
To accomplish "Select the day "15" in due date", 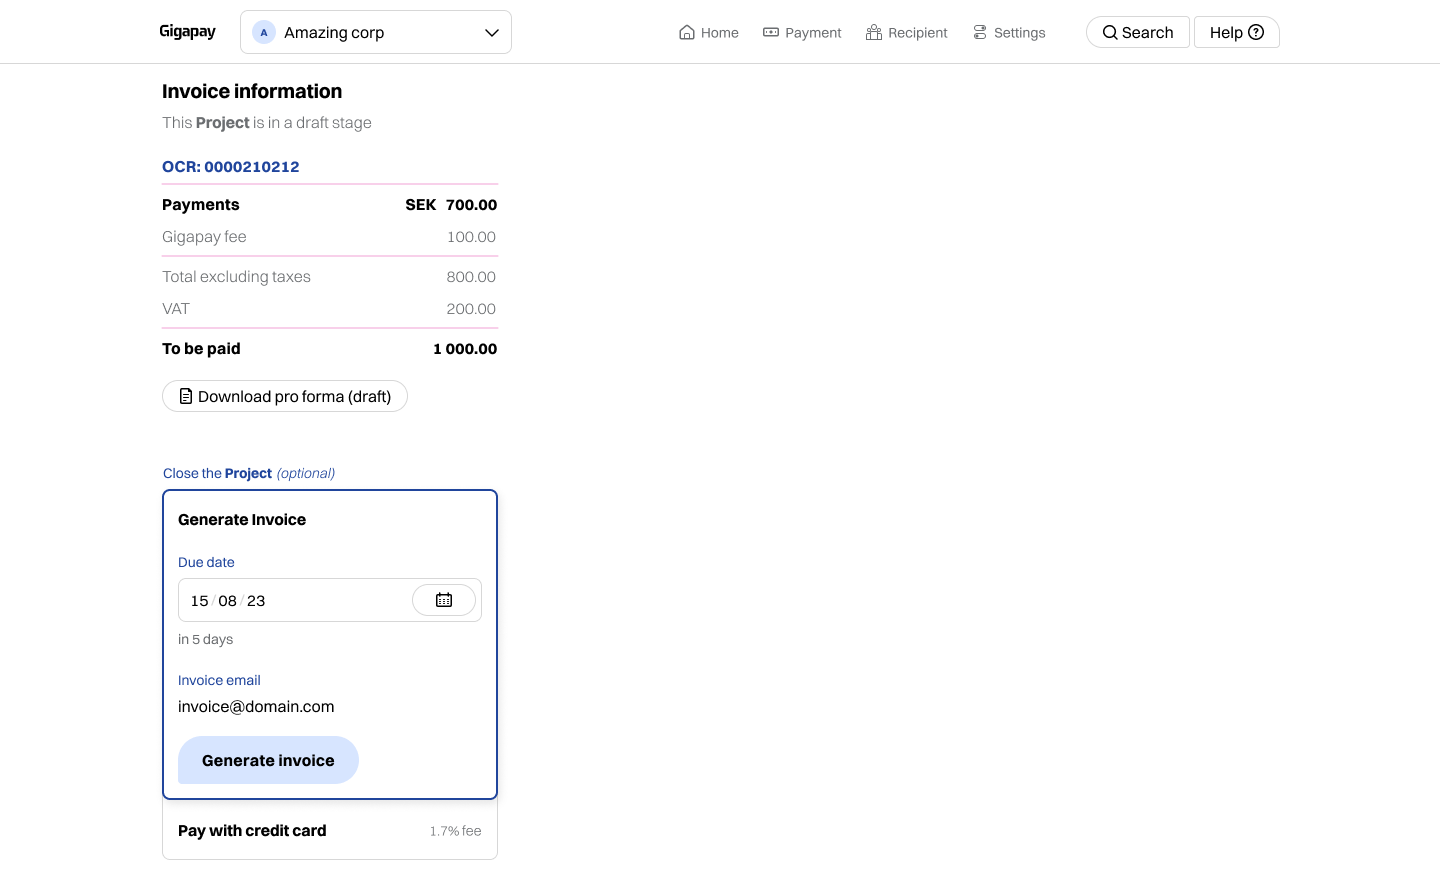I will pos(200,601).
